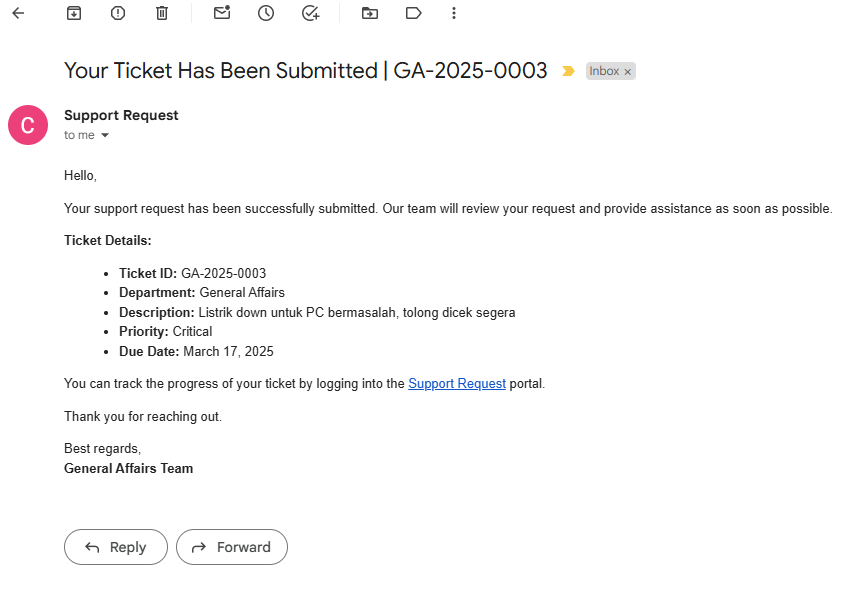Image resolution: width=859 pixels, height=601 pixels.
Task: Snooze this email with clock icon
Action: [x=266, y=13]
